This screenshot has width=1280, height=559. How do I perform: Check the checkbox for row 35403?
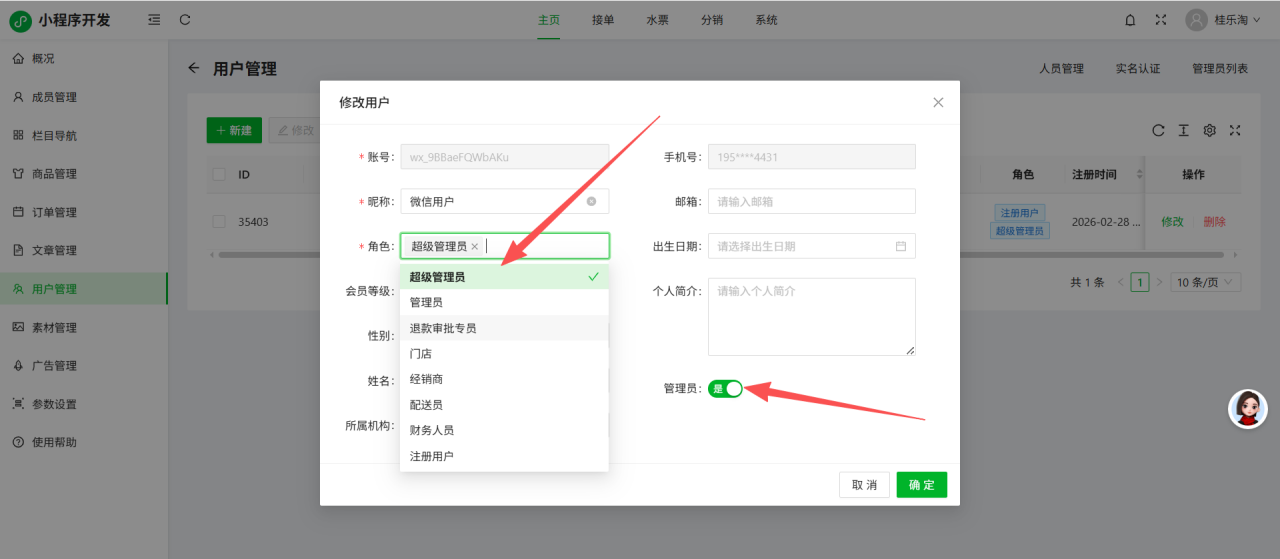(x=219, y=222)
